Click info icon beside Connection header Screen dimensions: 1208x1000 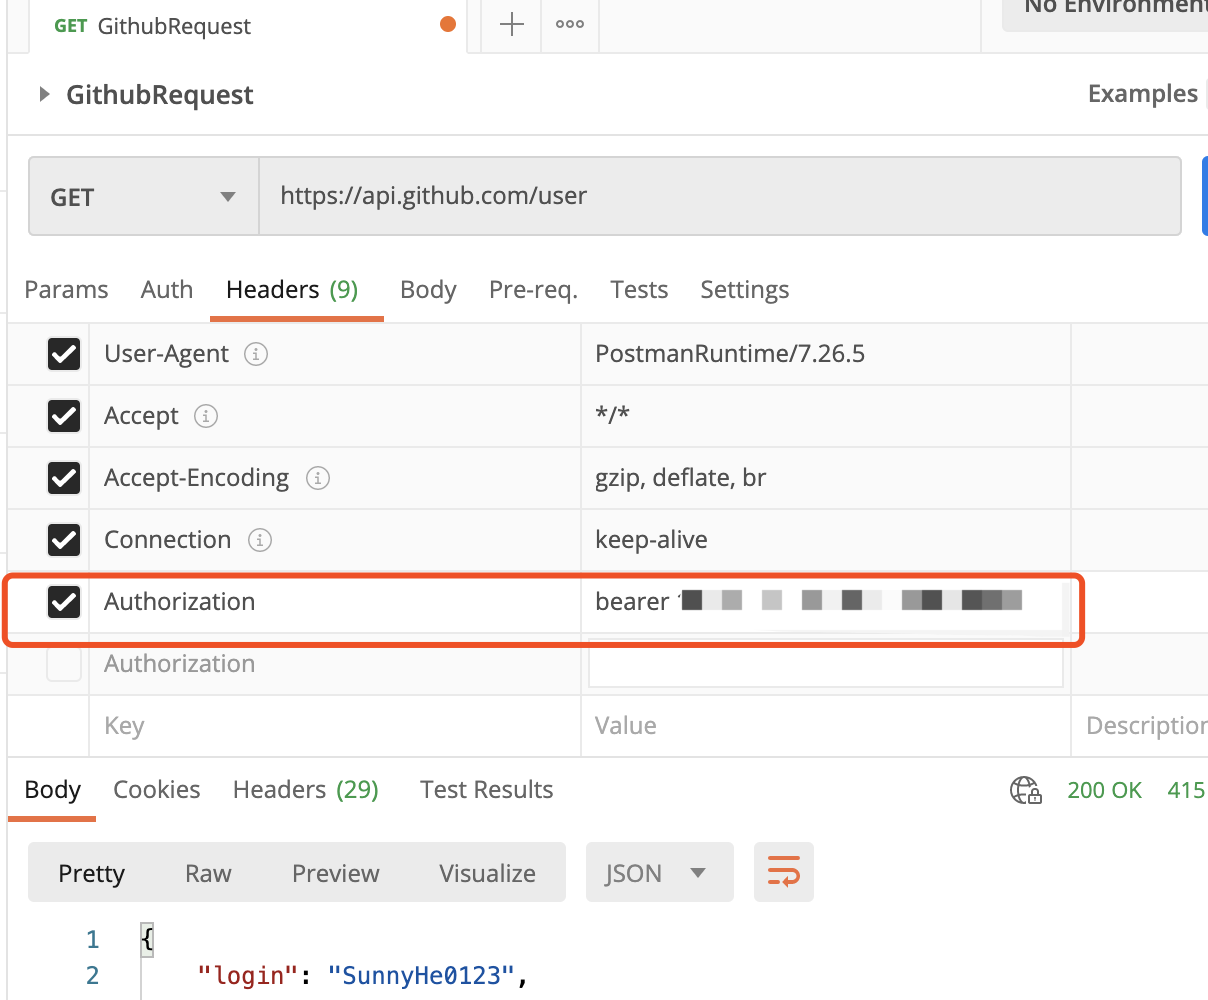[259, 540]
